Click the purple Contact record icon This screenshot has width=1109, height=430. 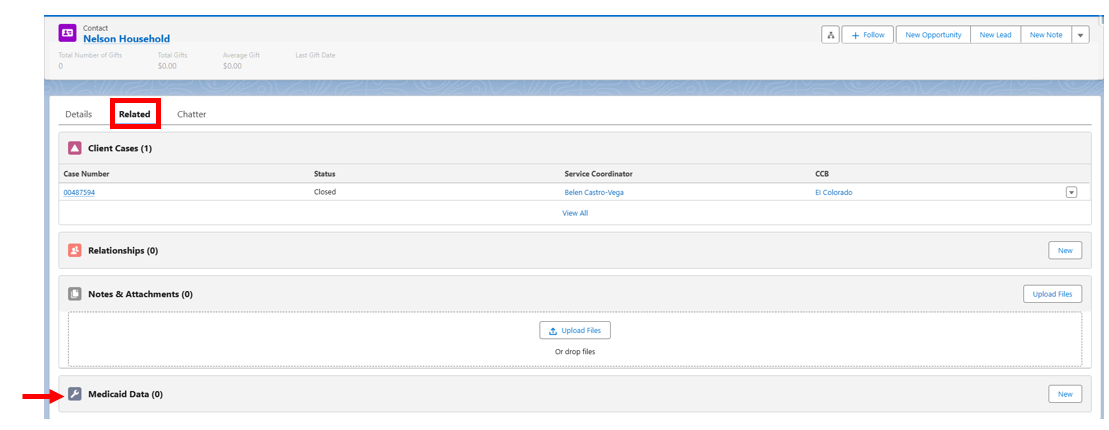coord(67,33)
